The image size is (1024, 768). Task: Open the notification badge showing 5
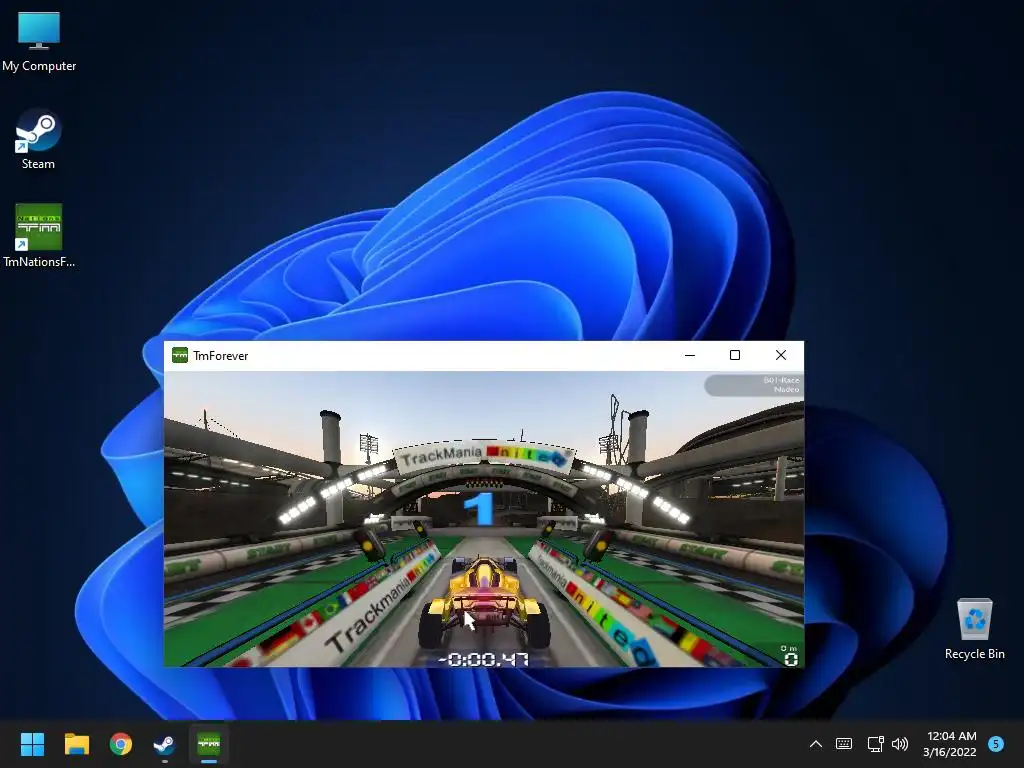click(995, 744)
